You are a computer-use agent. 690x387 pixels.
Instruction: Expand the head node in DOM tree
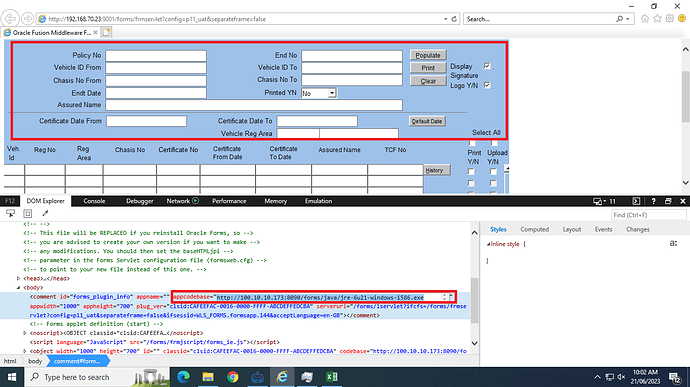click(x=18, y=278)
